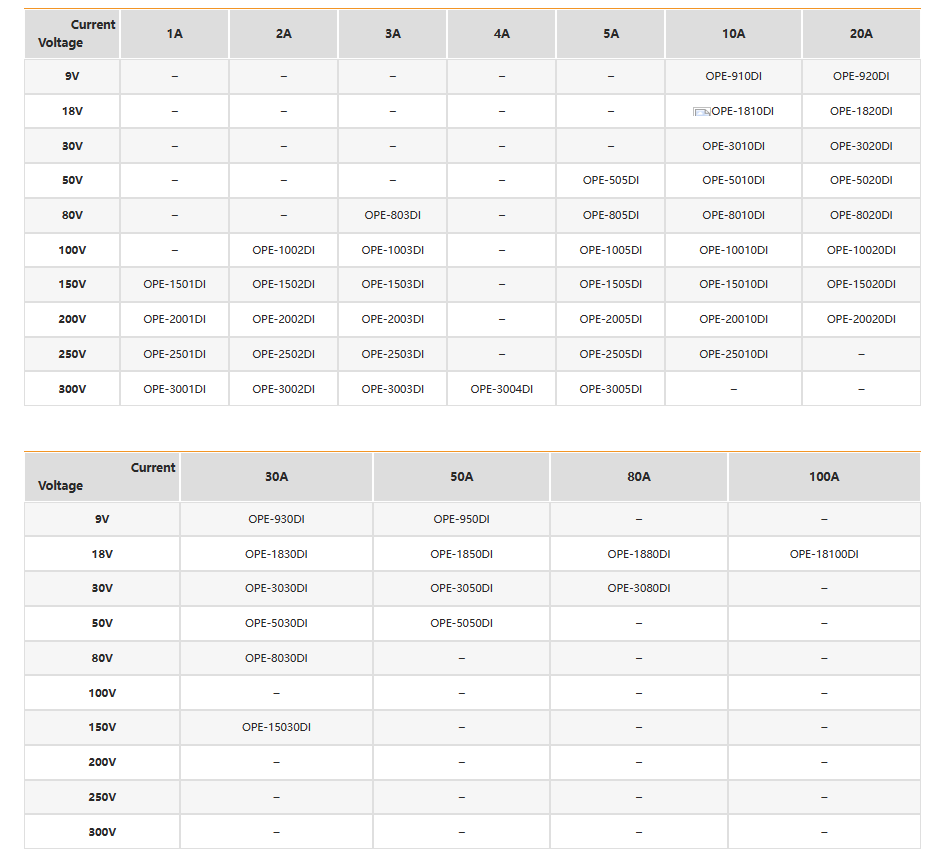This screenshot has height=862, width=947.
Task: Click the OPE-803DI model
Action: (393, 215)
